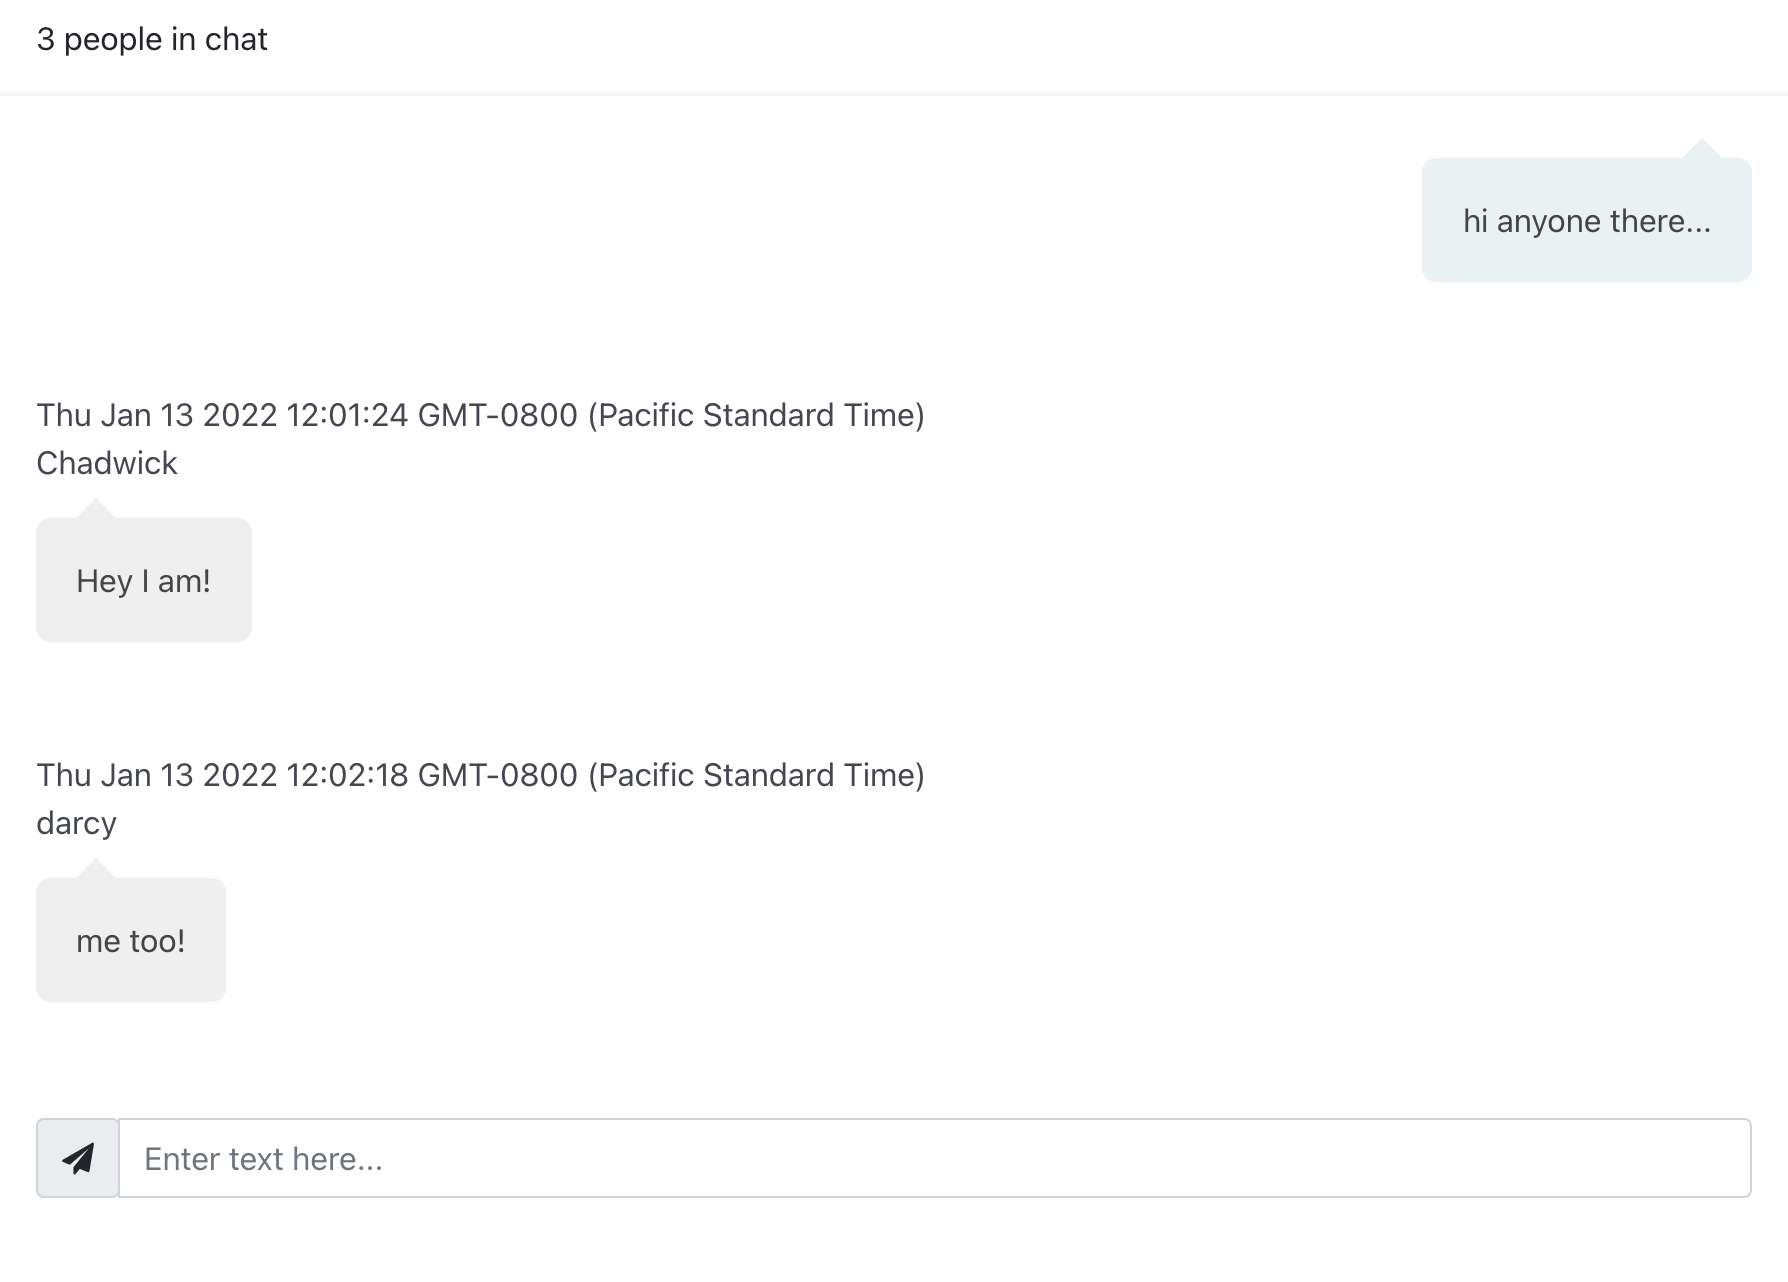Screen dimensions: 1788x1282
Task: Click the time 12:01:24 in Chadwick's timestamp
Action: click(x=347, y=415)
